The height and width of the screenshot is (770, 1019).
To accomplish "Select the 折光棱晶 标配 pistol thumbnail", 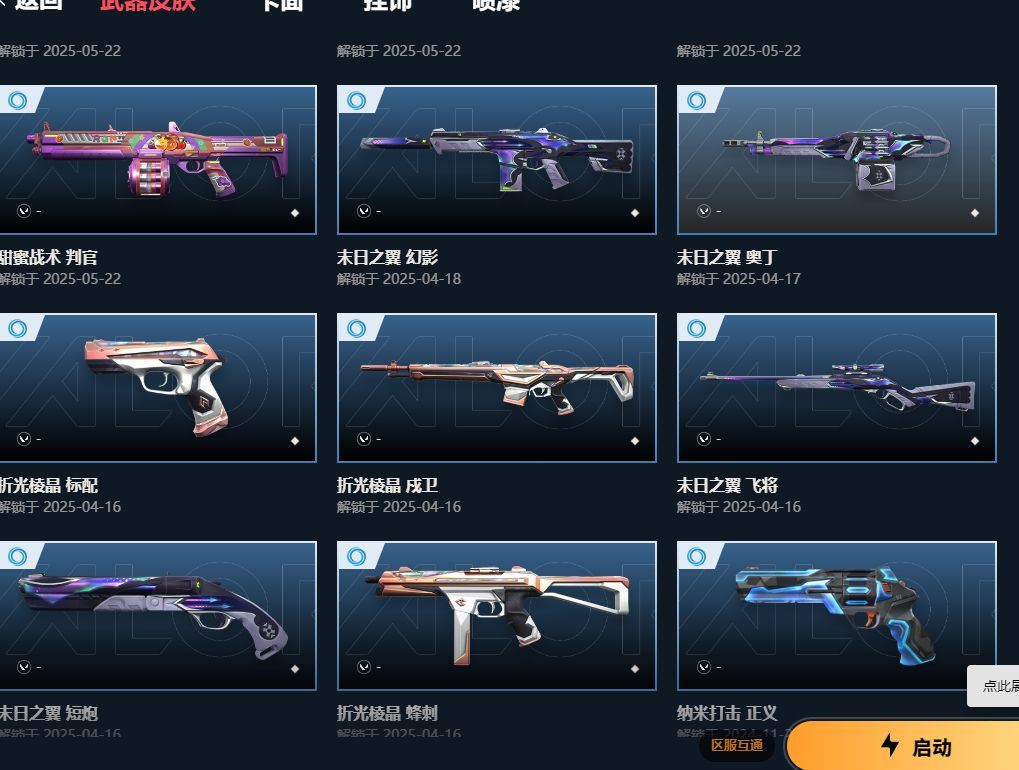I will (x=158, y=388).
